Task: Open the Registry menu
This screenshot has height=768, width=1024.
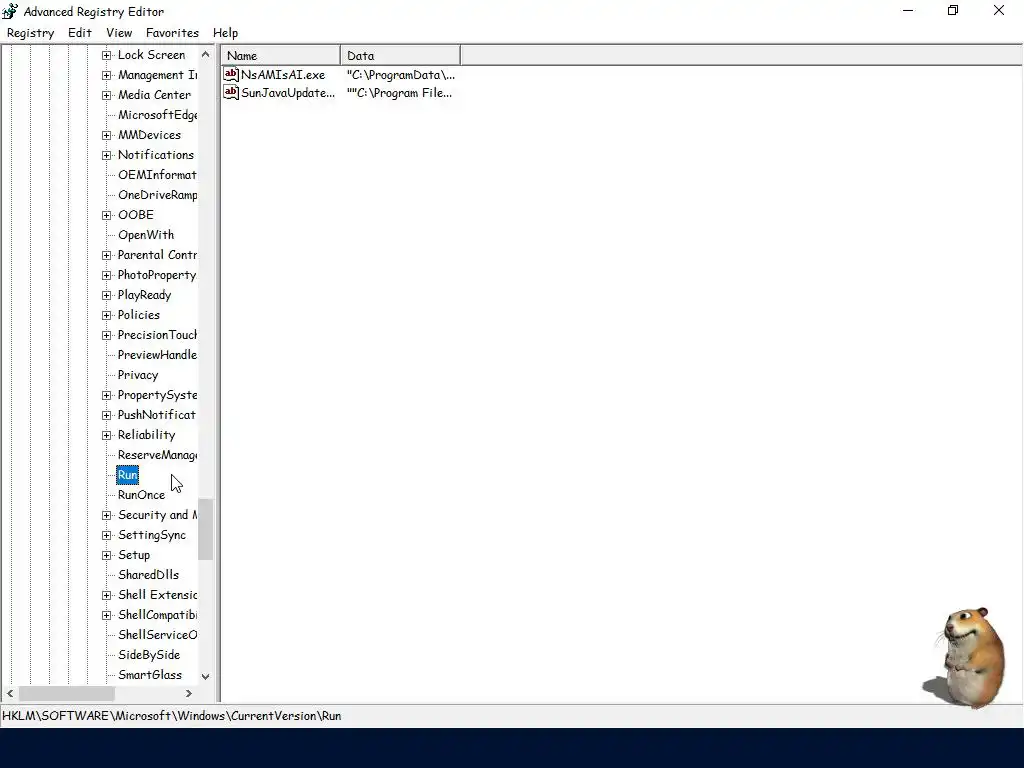Action: (30, 33)
